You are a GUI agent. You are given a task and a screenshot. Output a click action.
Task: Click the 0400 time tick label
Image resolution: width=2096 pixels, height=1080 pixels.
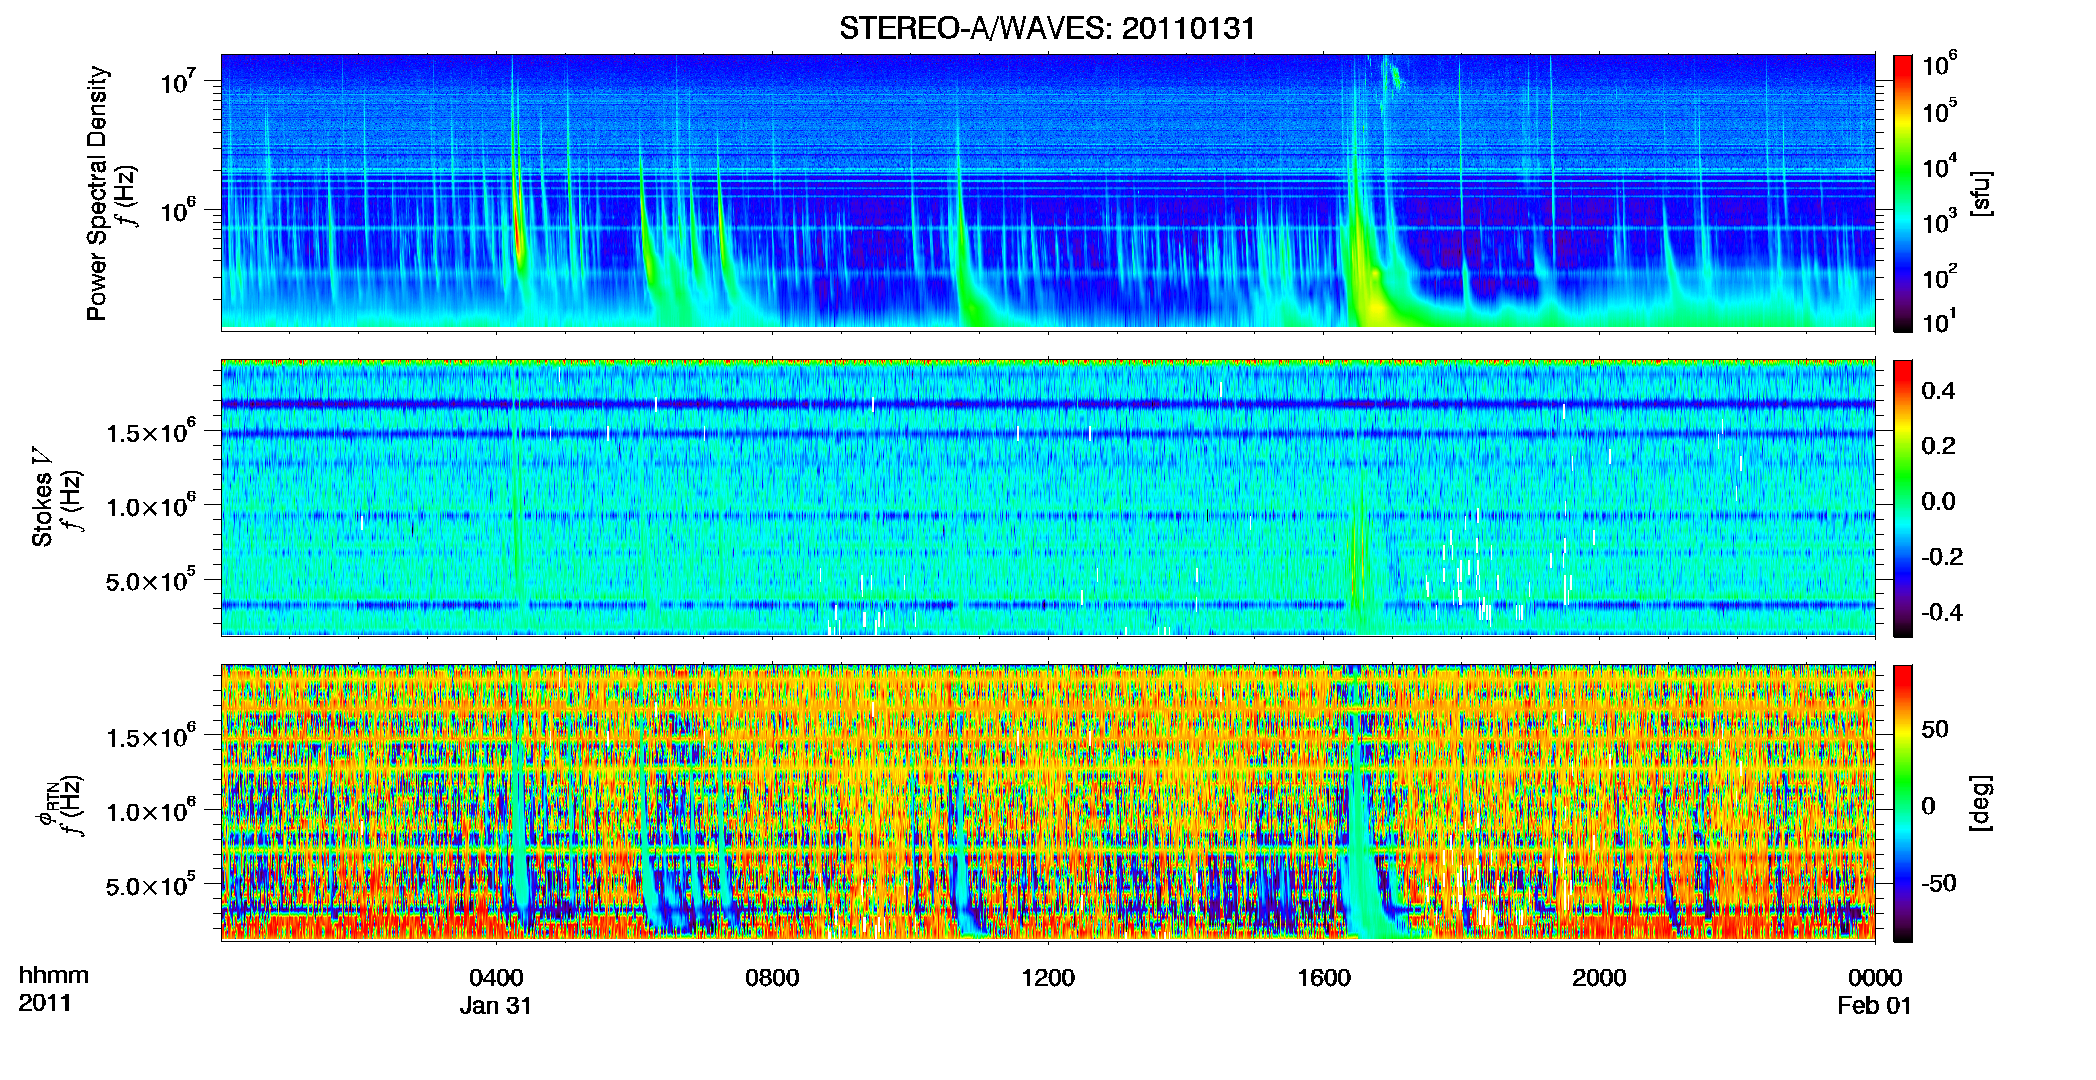click(x=496, y=977)
